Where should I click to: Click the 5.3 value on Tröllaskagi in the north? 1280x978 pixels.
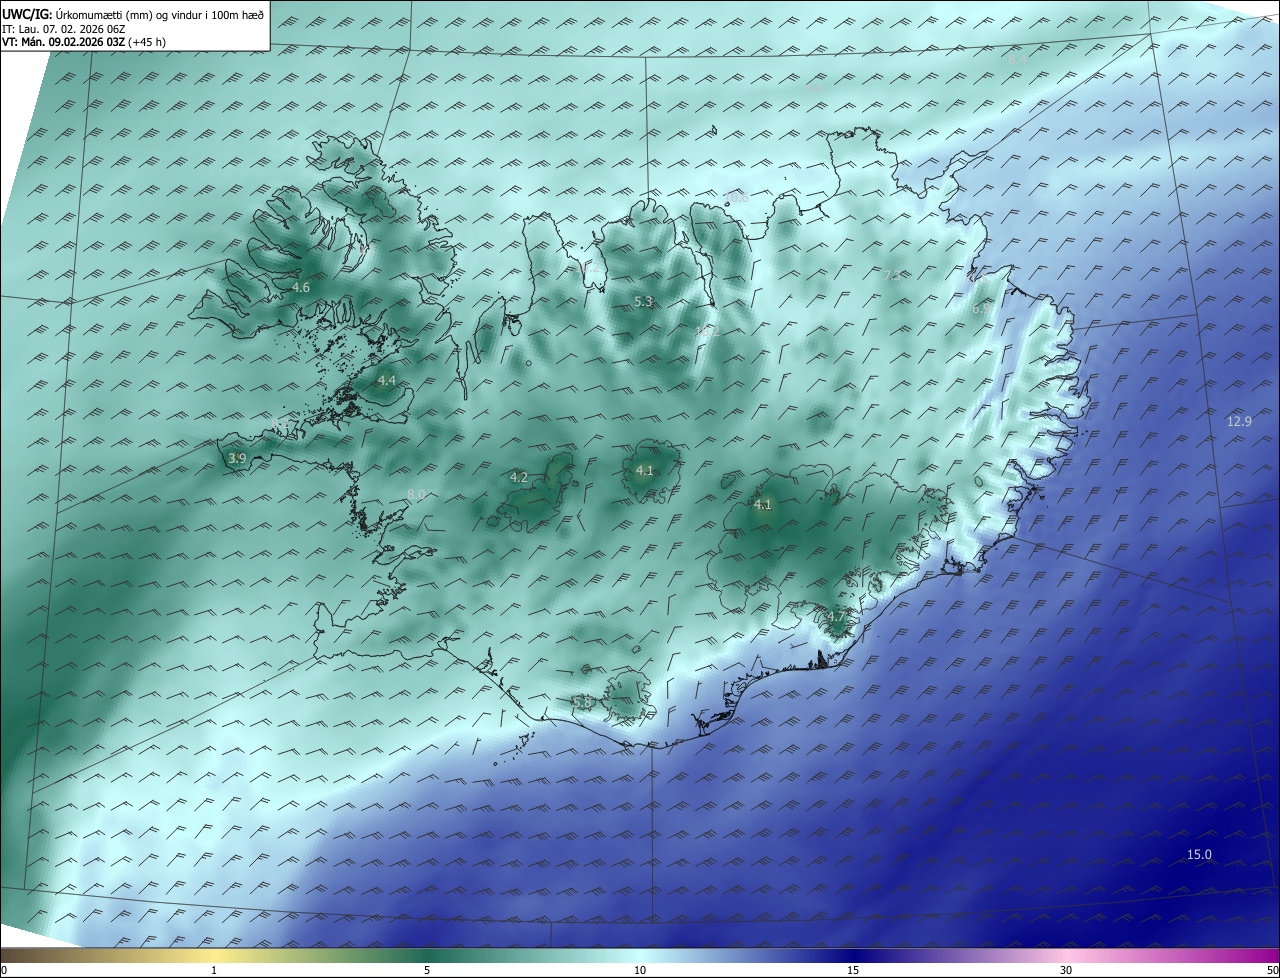(643, 302)
